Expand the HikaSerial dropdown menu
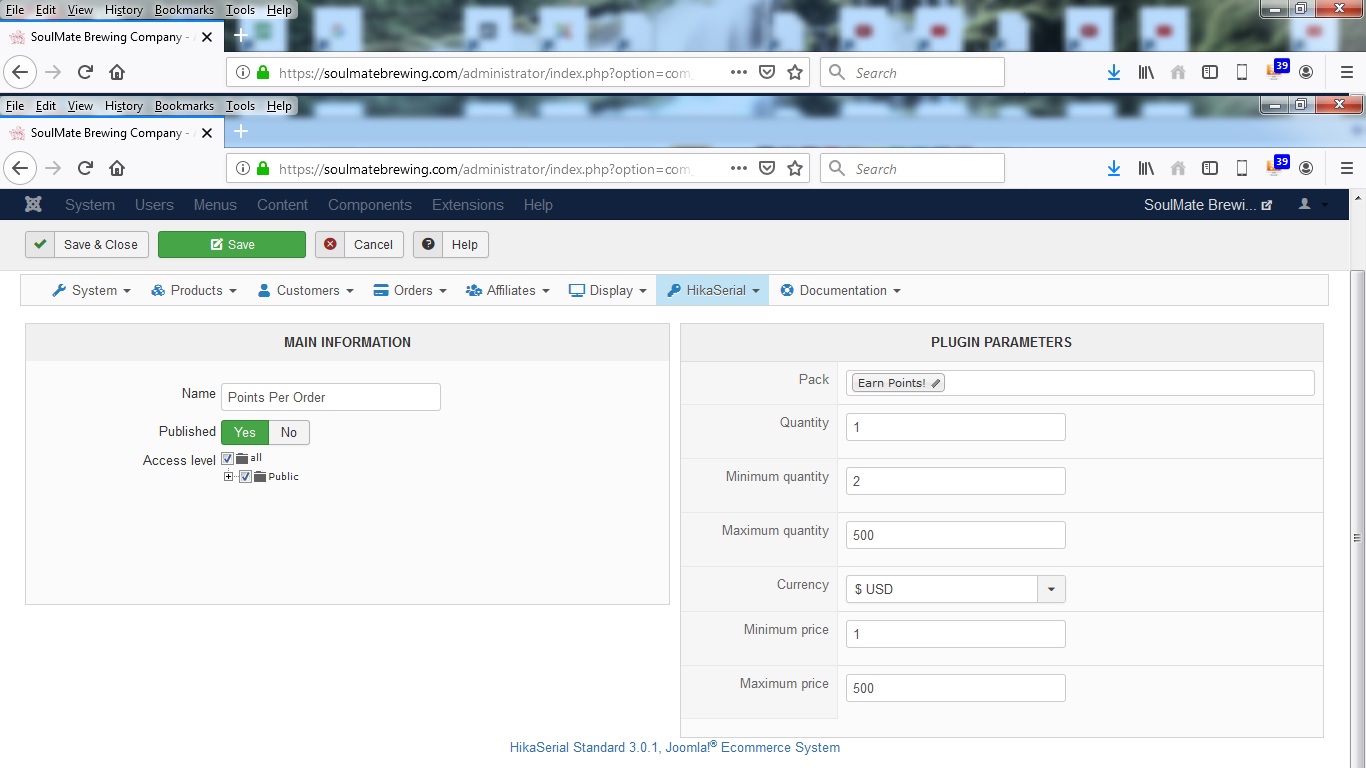This screenshot has height=768, width=1366. [x=713, y=290]
